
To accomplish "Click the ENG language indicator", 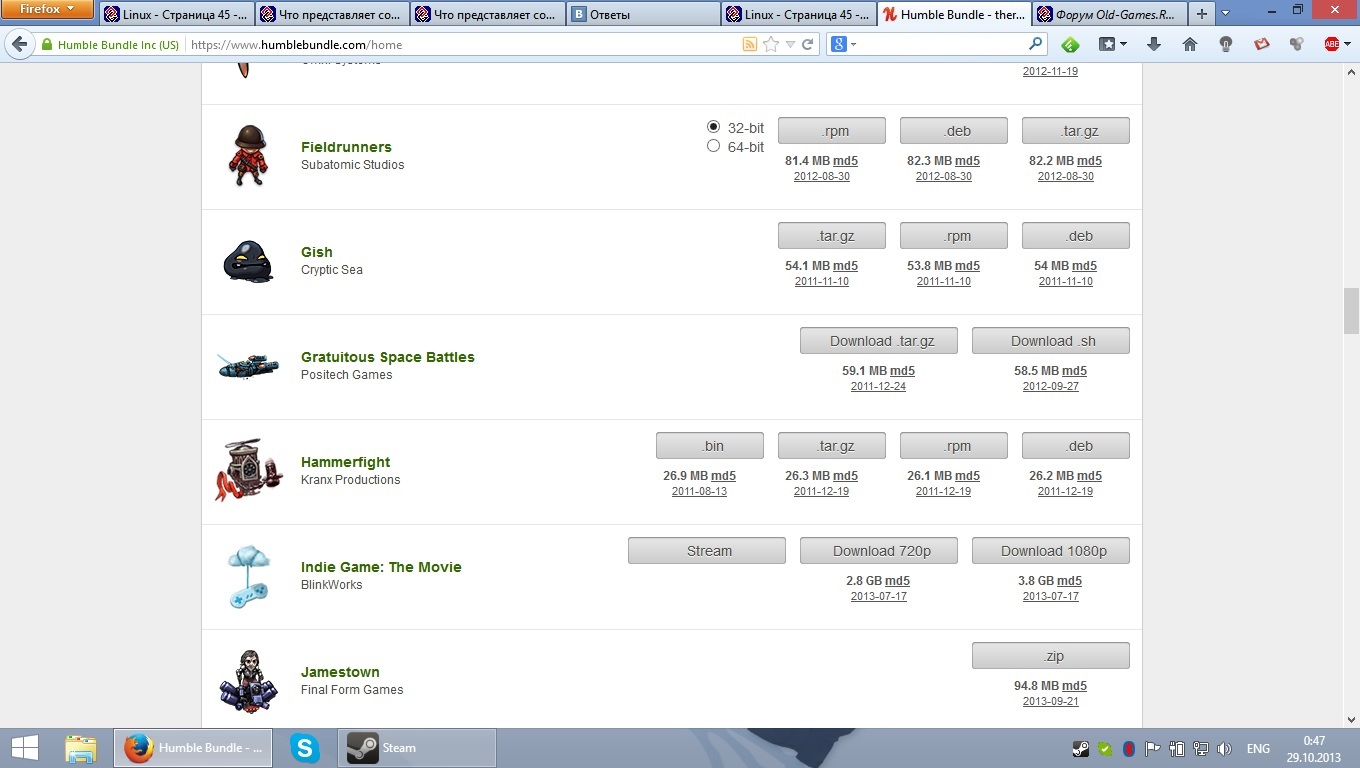I will pos(1258,748).
